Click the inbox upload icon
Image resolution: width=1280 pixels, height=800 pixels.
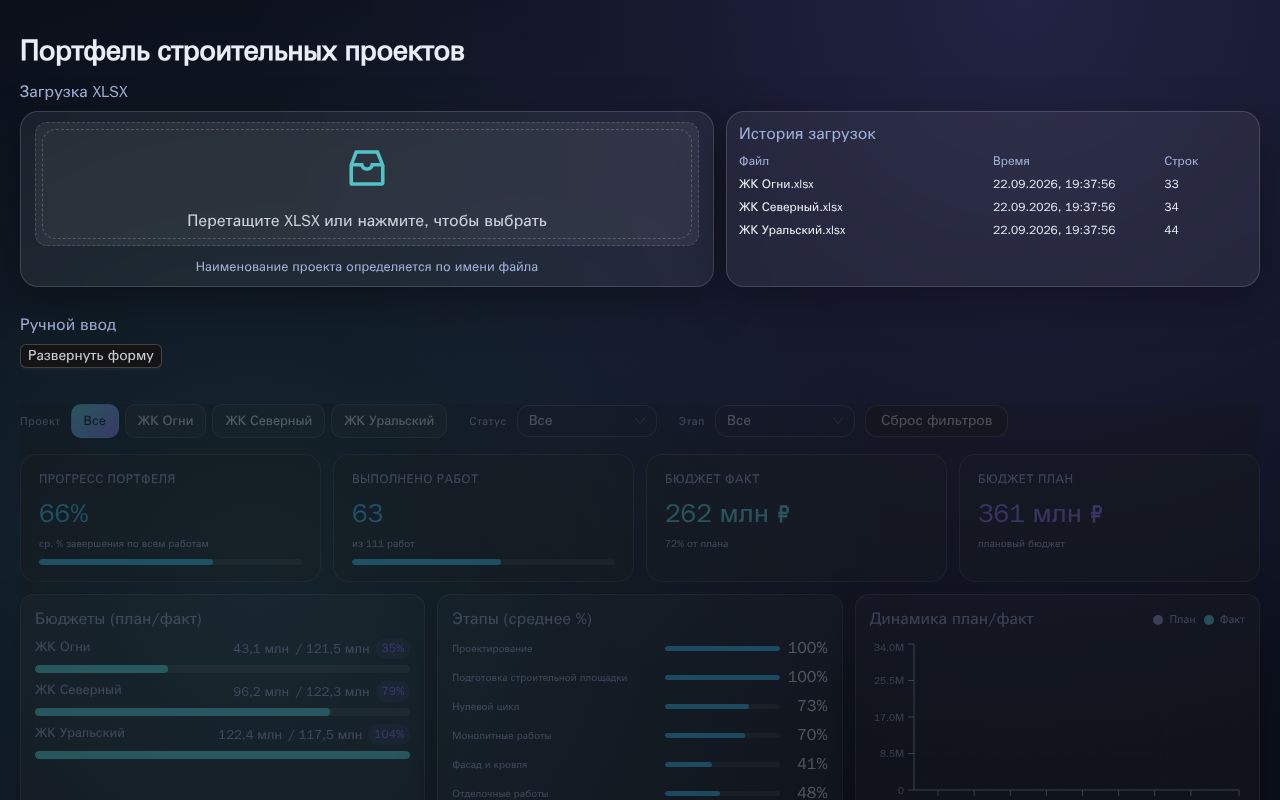click(367, 168)
